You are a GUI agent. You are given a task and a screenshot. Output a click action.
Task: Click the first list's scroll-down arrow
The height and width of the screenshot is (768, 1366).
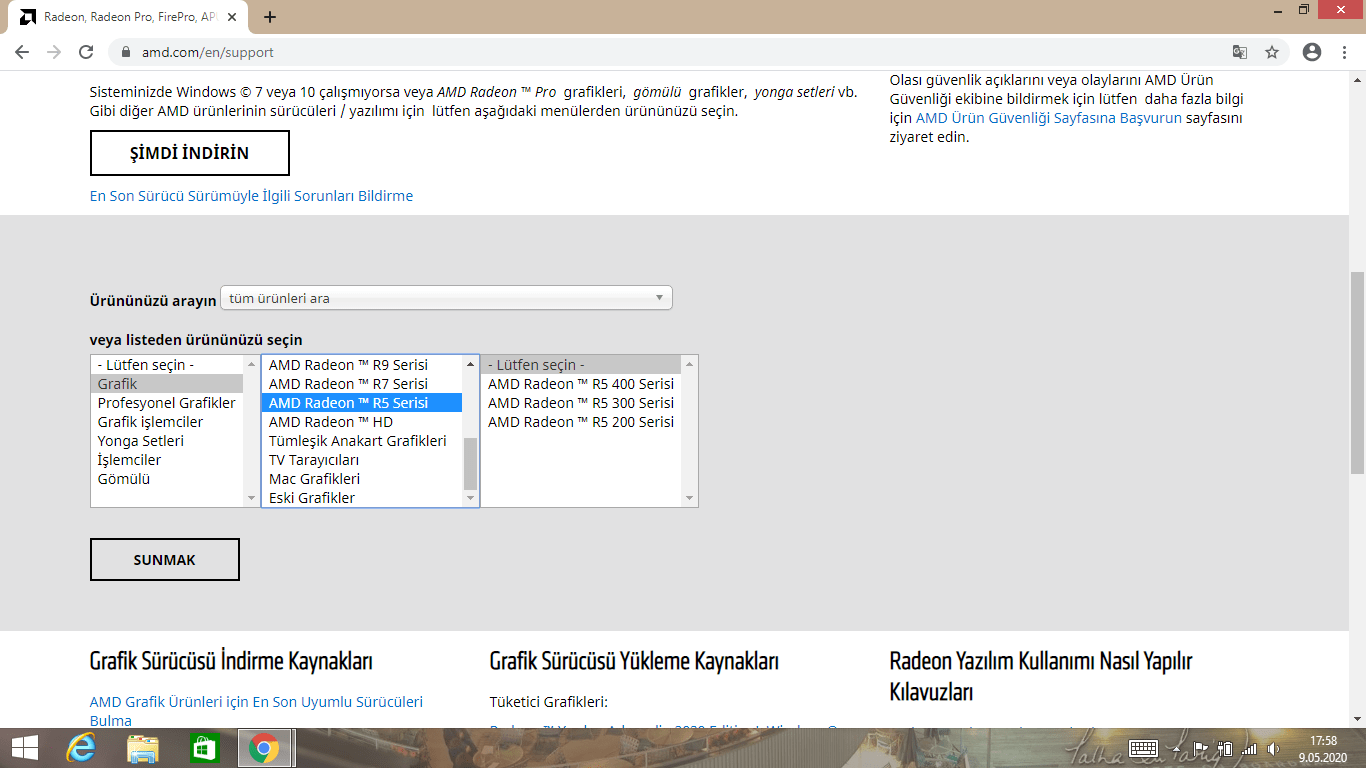pyautogui.click(x=251, y=499)
